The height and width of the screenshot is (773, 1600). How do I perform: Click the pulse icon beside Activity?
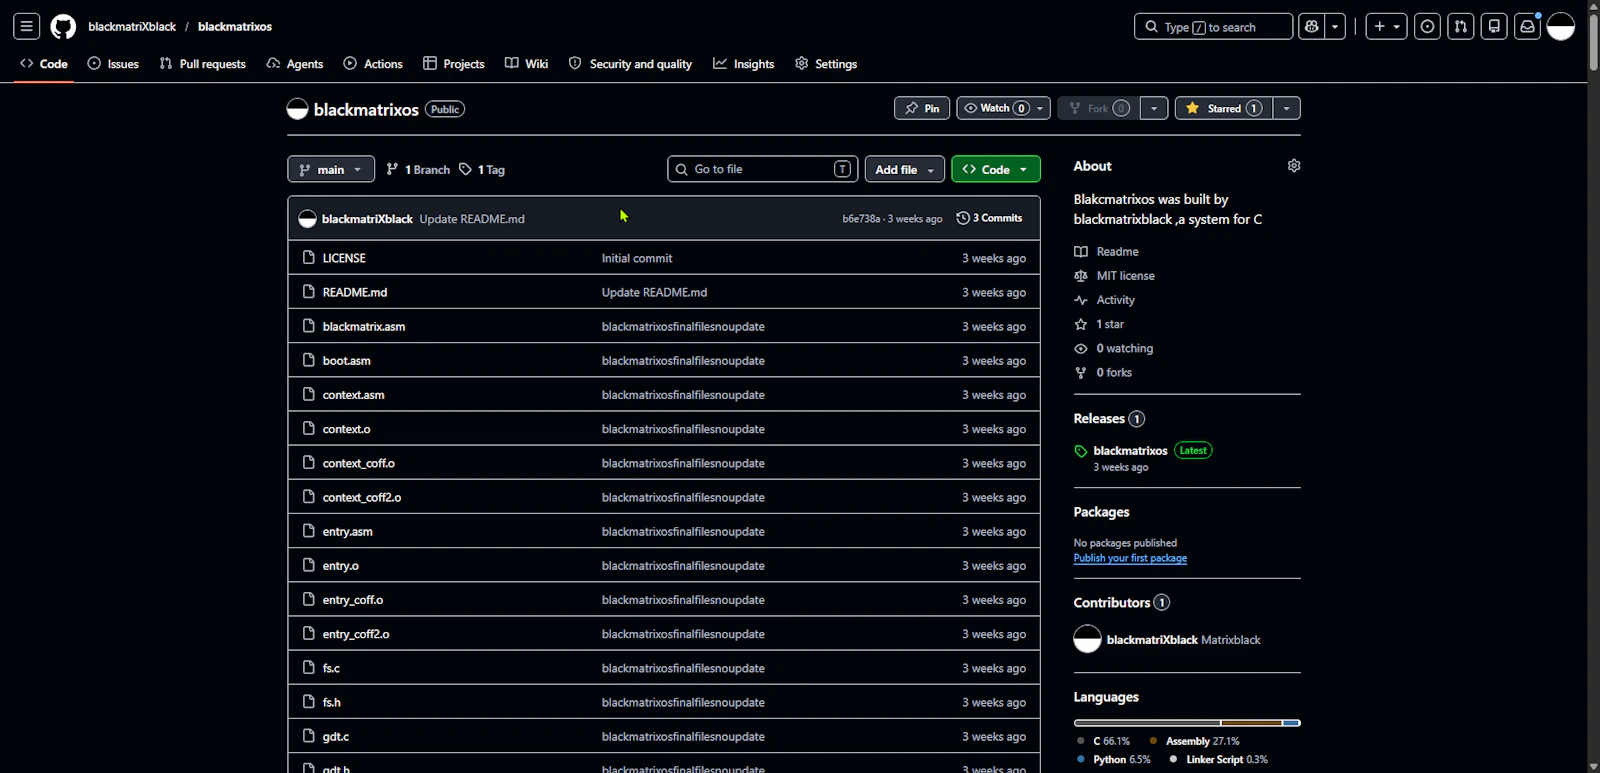pyautogui.click(x=1081, y=300)
